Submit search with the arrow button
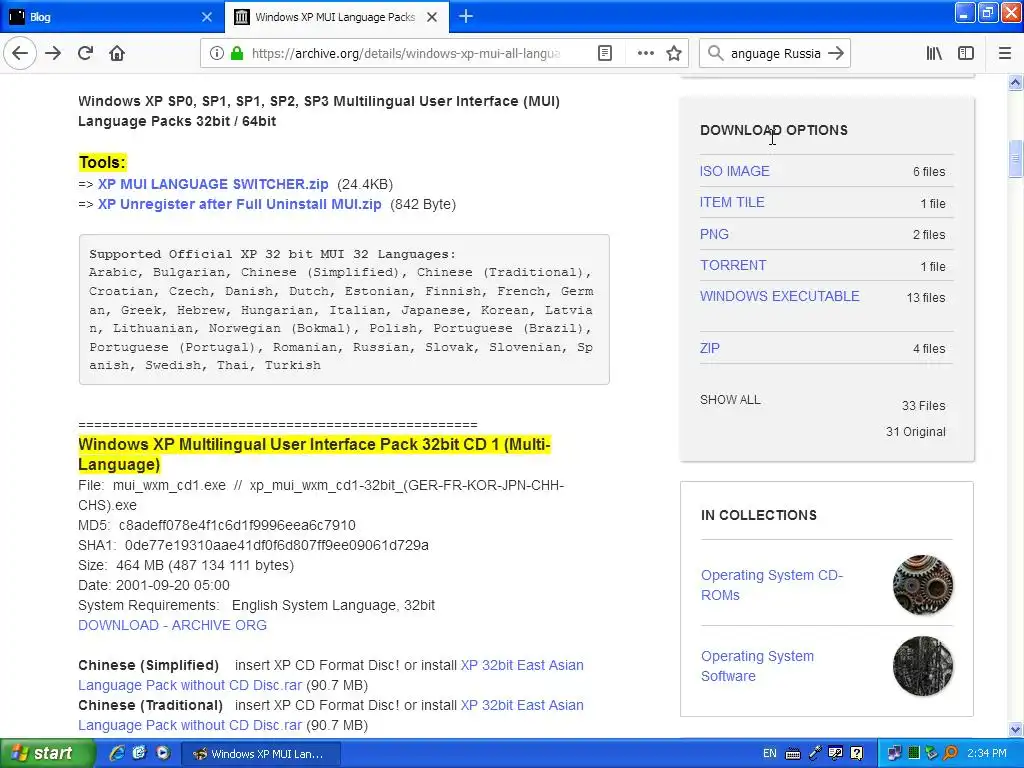Screen dimensions: 1024x768 836,53
